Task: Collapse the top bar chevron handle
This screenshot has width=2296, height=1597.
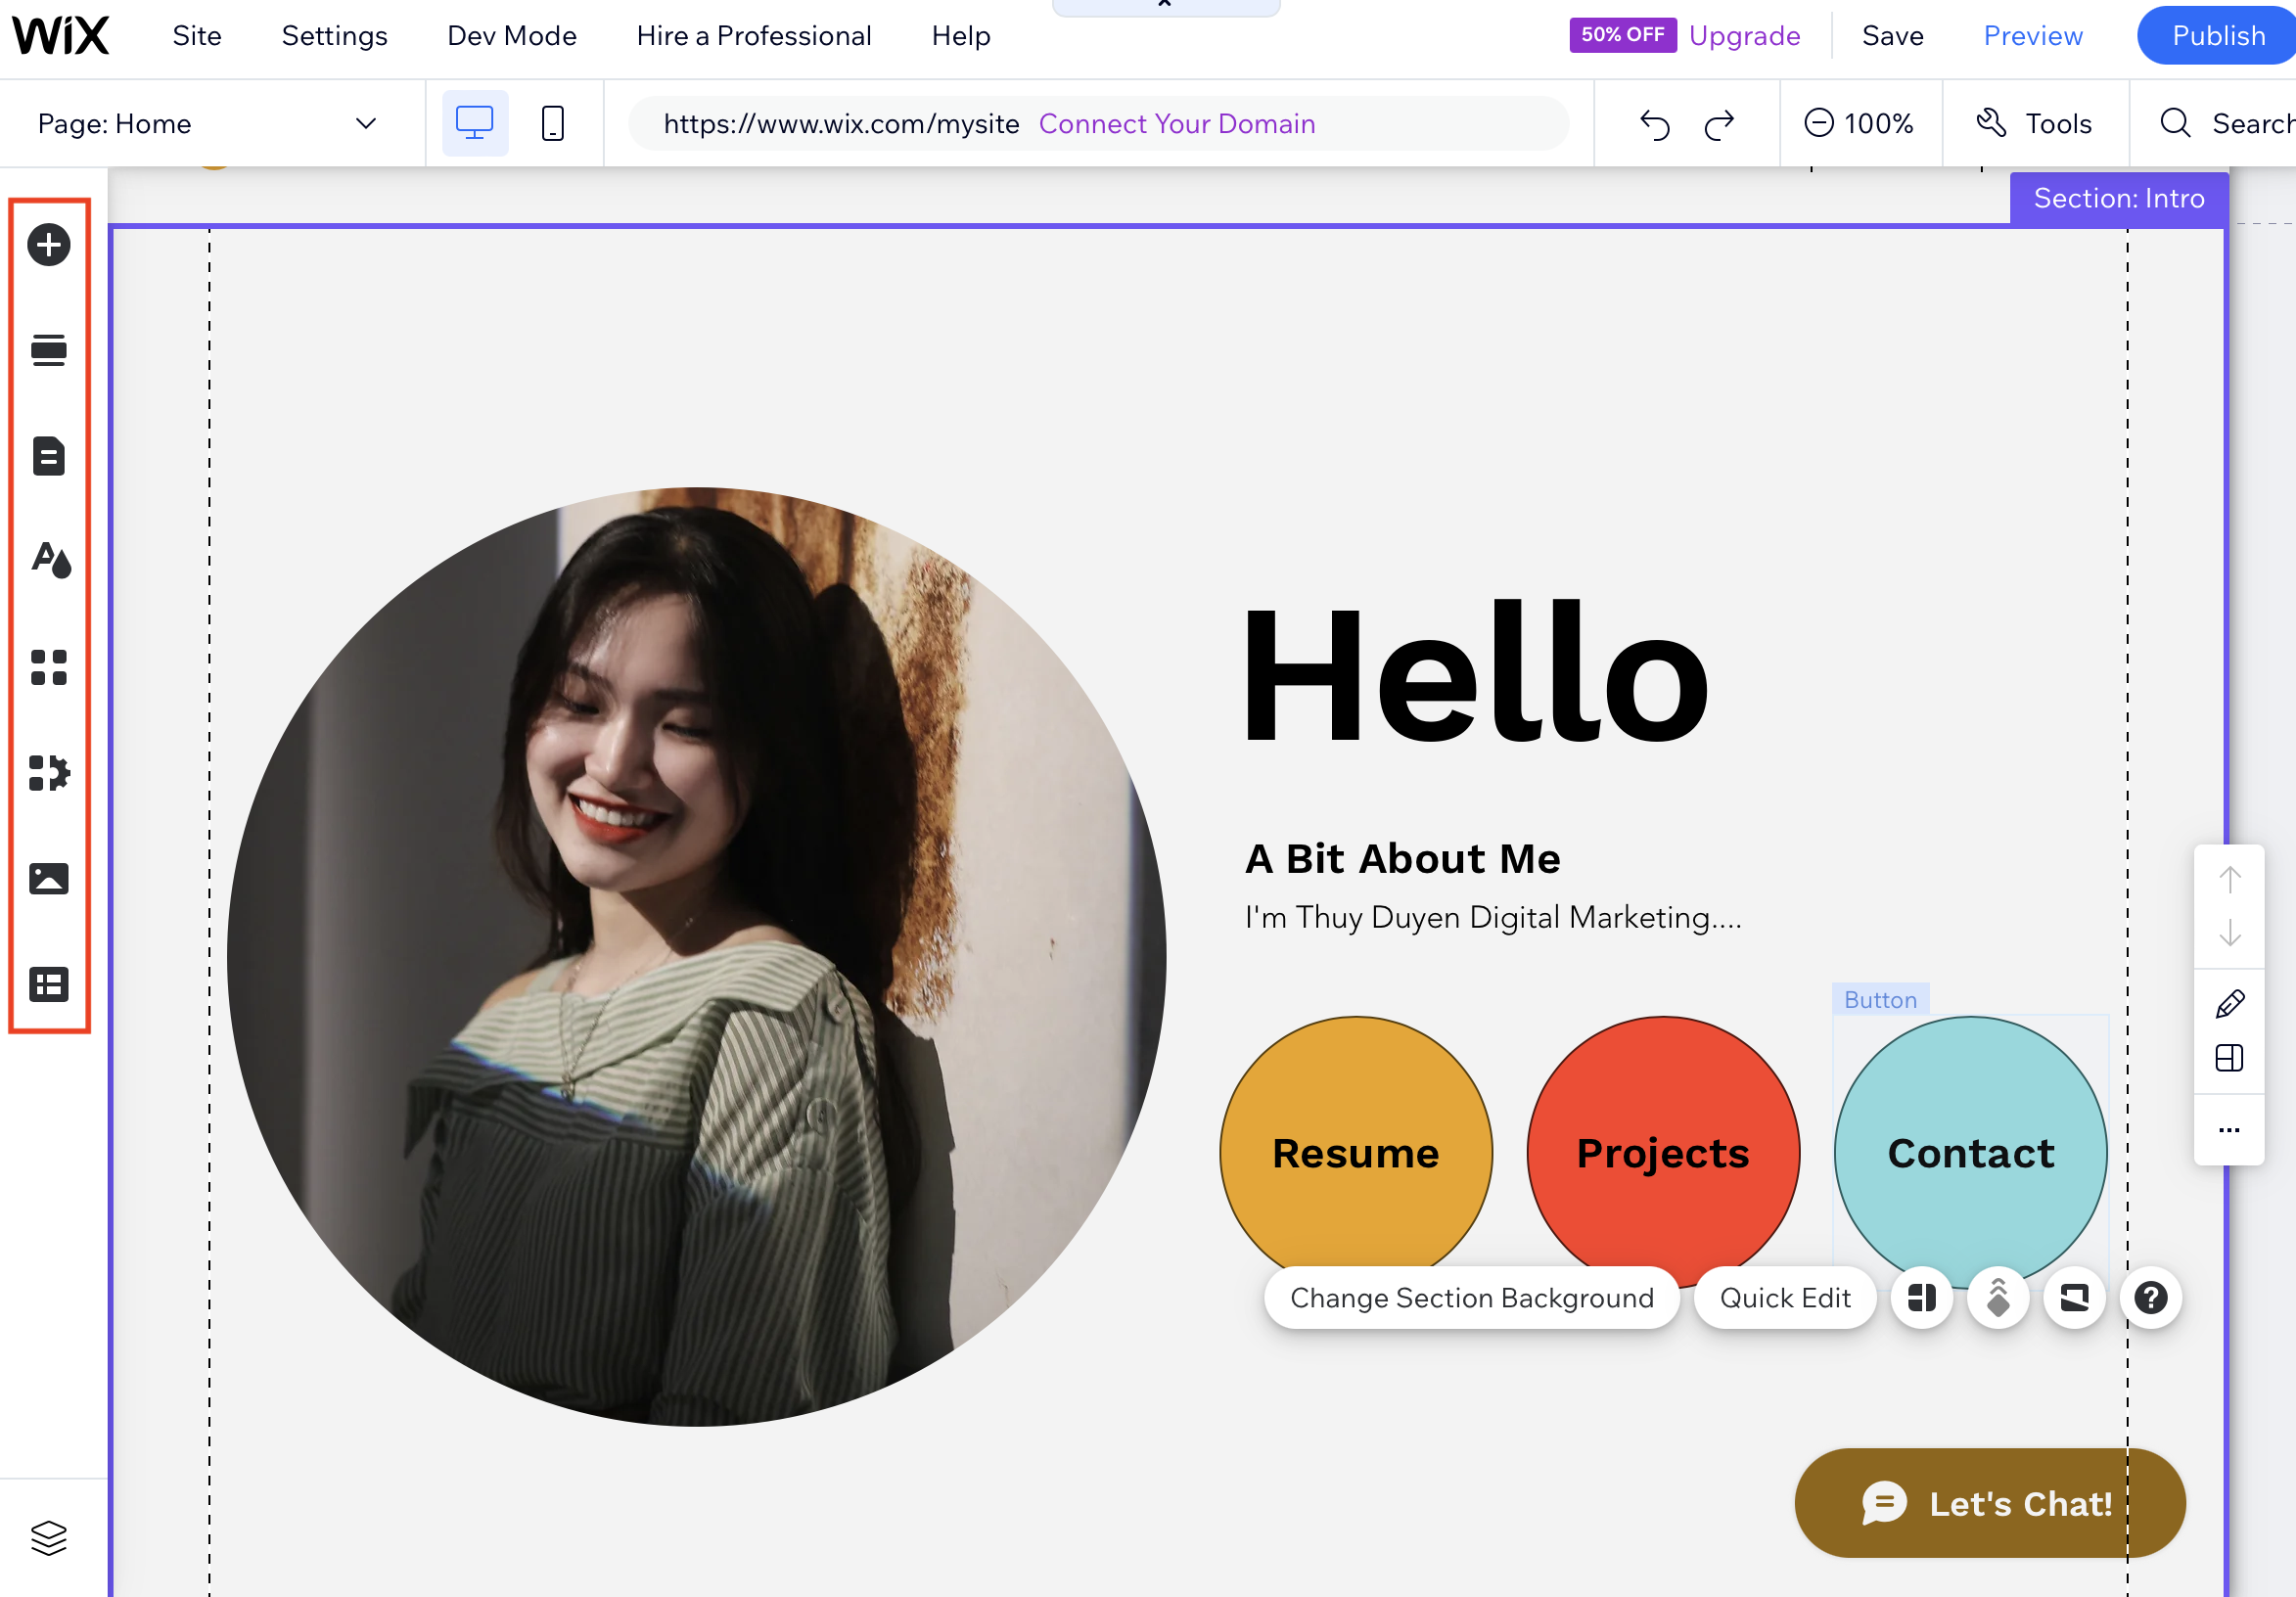Action: point(1166,6)
